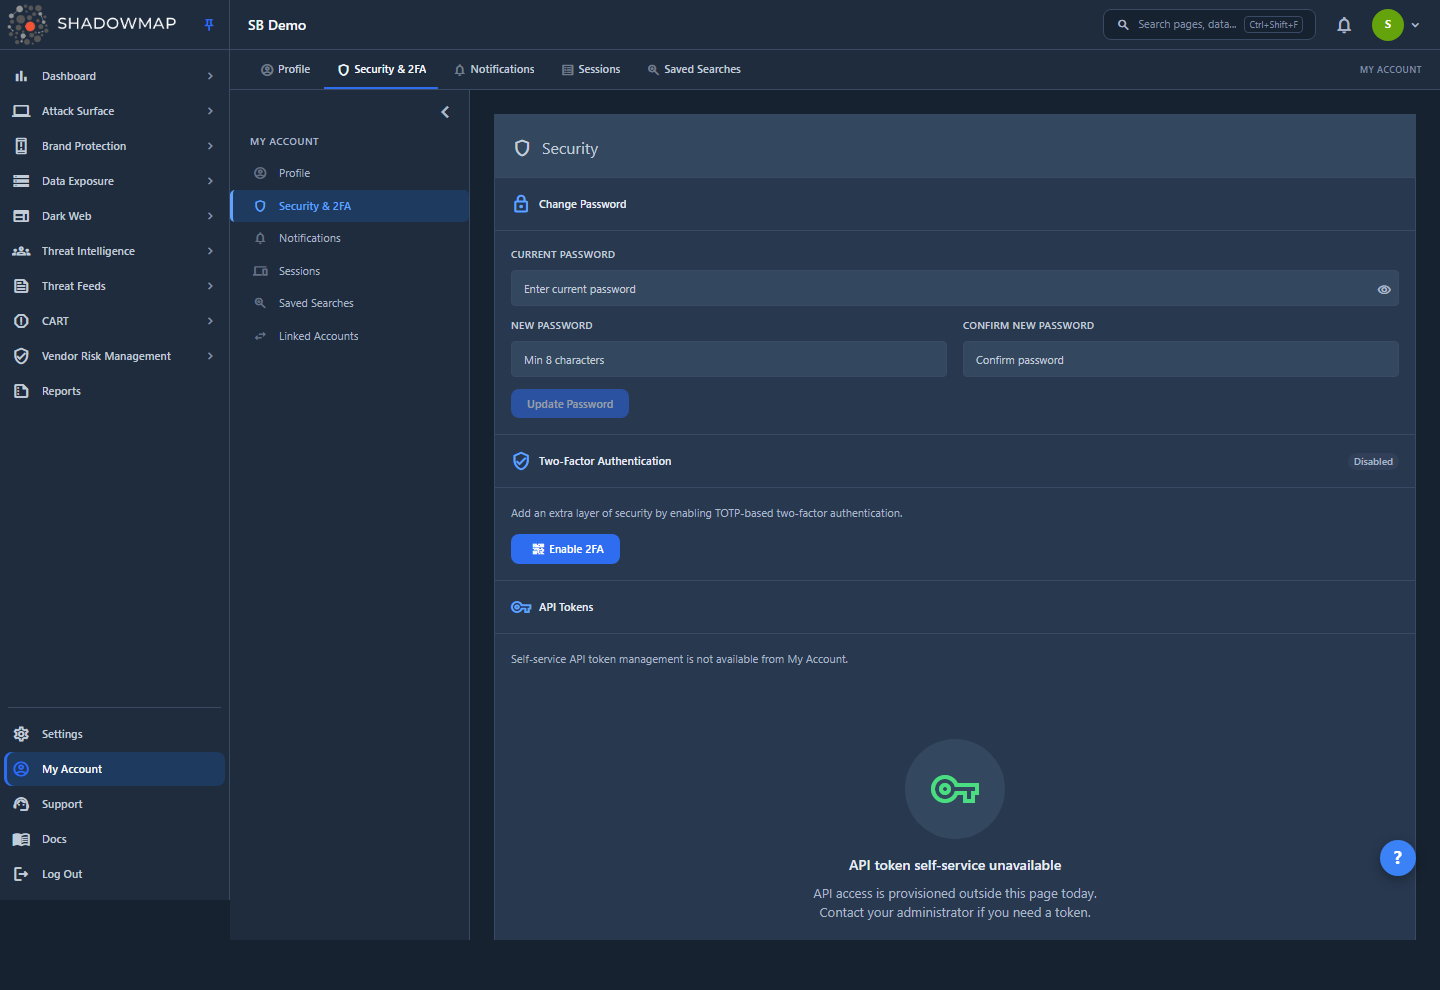Click the Brand Protection icon
The height and width of the screenshot is (990, 1440).
click(21, 146)
